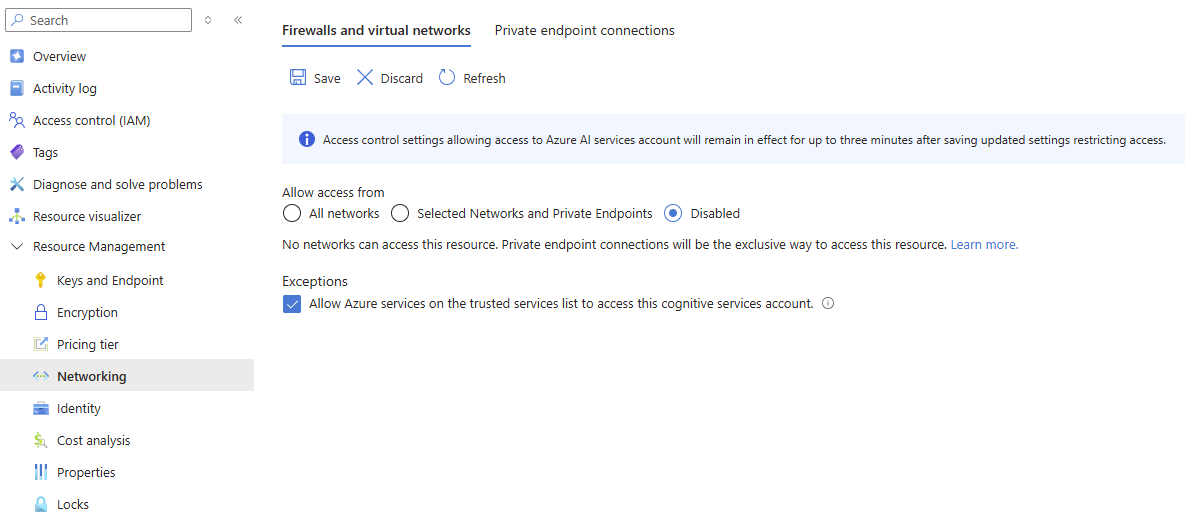Open Encryption via its lock icon
This screenshot has width=1185, height=523.
[41, 313]
